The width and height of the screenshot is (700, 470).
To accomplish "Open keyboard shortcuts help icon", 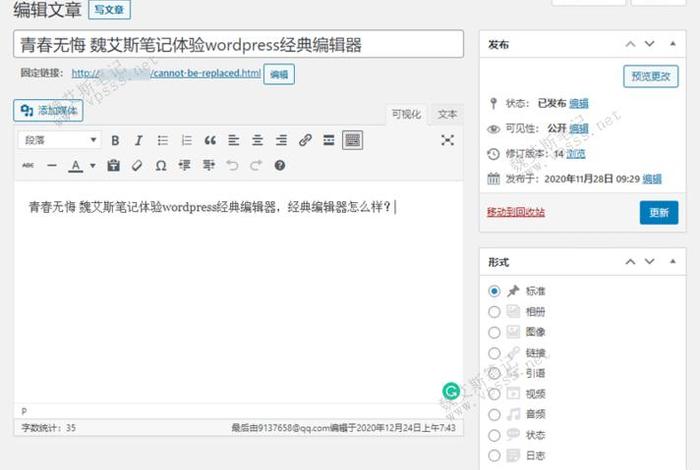I will click(279, 166).
